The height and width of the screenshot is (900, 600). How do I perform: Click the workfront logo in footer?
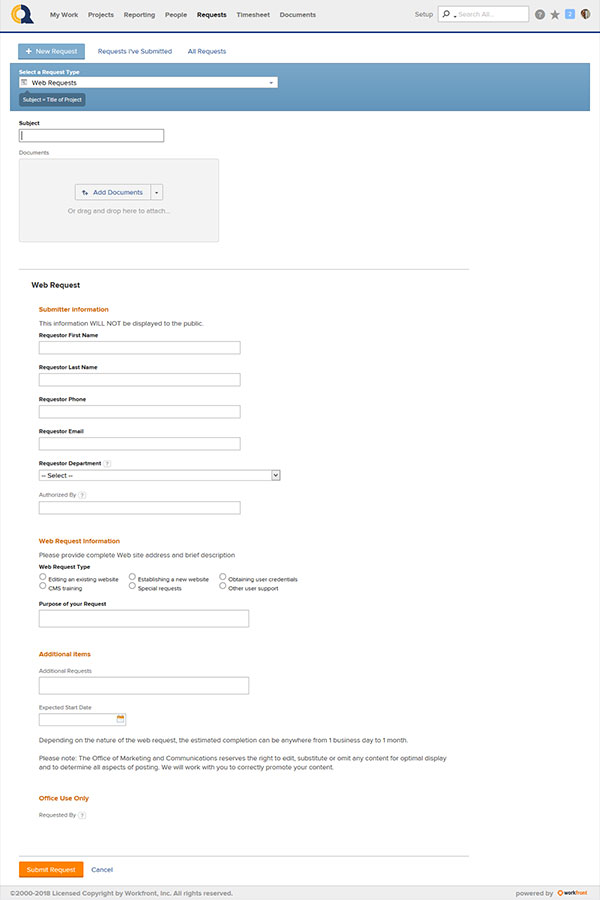click(572, 893)
